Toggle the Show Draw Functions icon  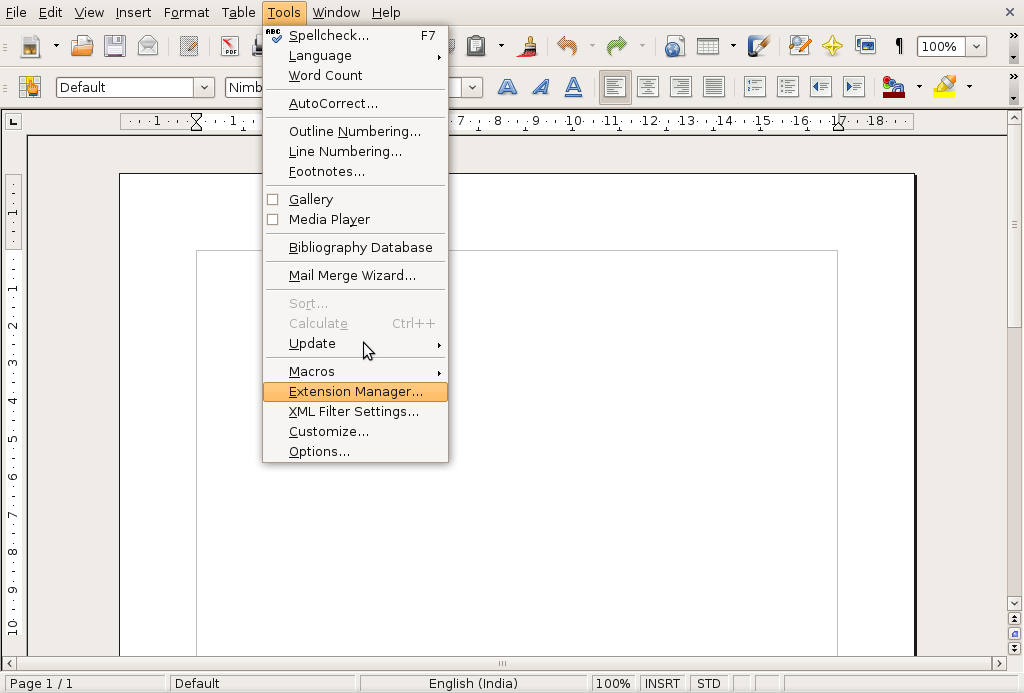coord(759,46)
